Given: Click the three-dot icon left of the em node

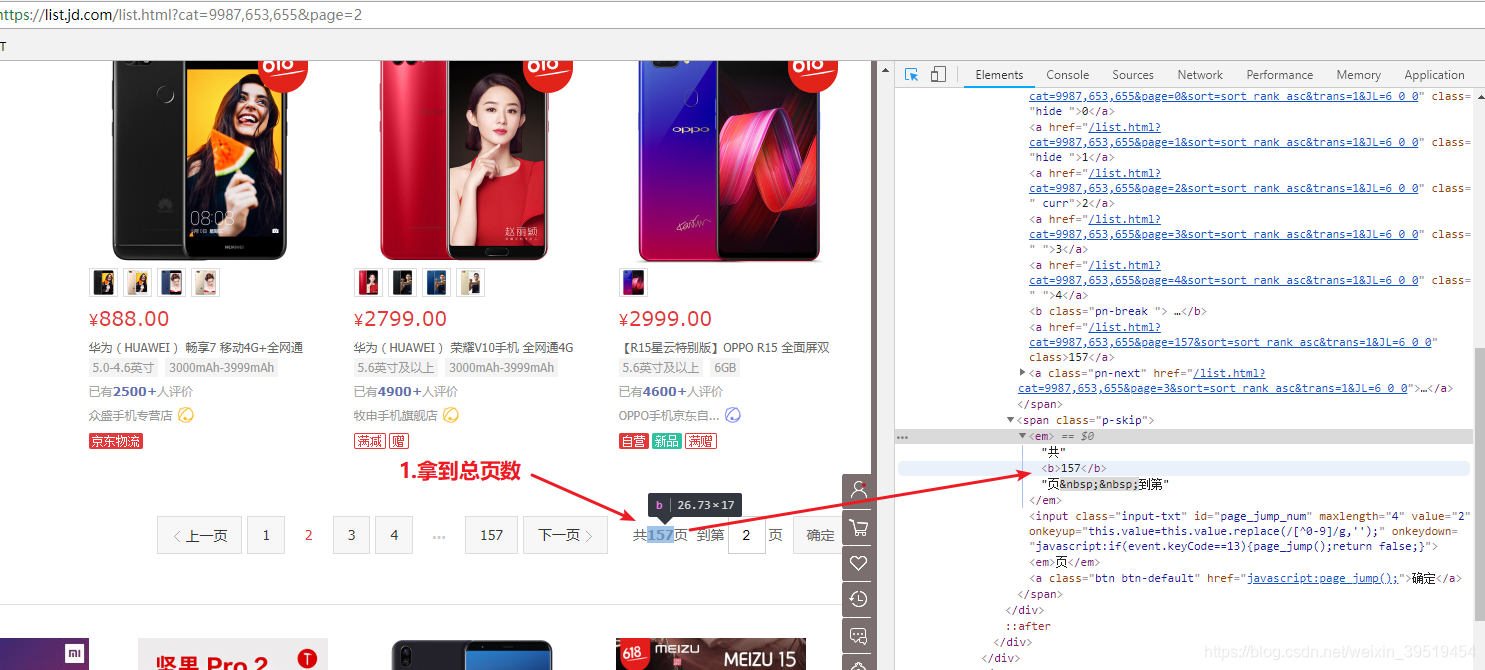Looking at the screenshot, I should pos(903,437).
